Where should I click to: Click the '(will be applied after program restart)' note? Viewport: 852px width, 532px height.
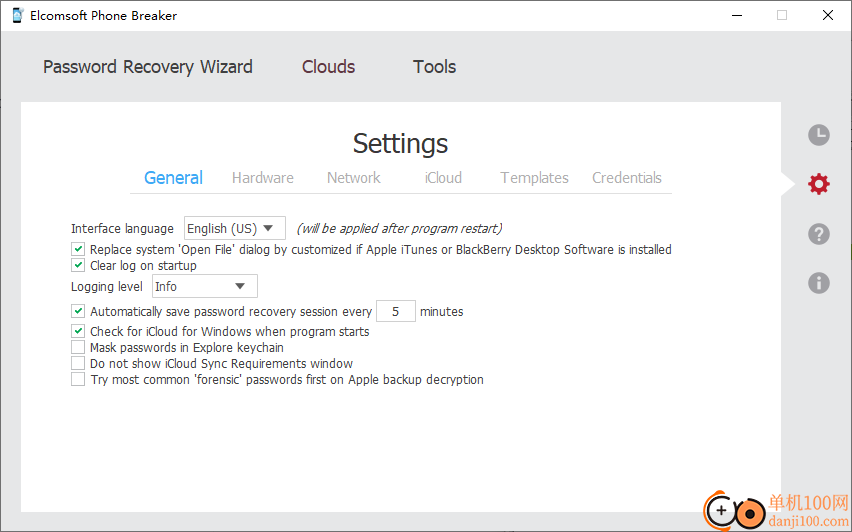coord(399,228)
